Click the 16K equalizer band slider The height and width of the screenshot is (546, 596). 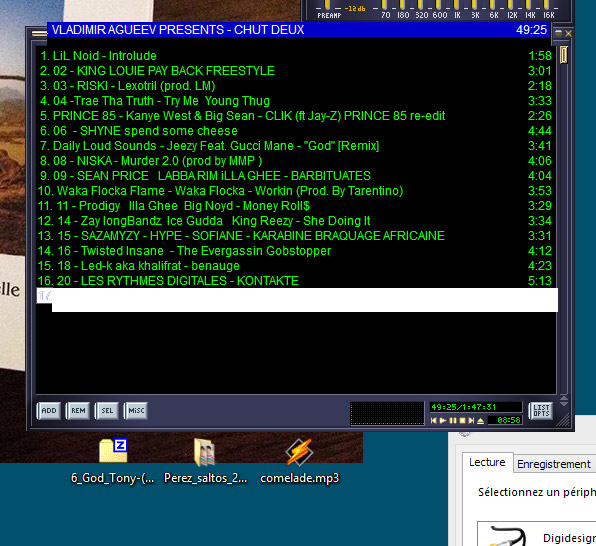tap(547, 5)
